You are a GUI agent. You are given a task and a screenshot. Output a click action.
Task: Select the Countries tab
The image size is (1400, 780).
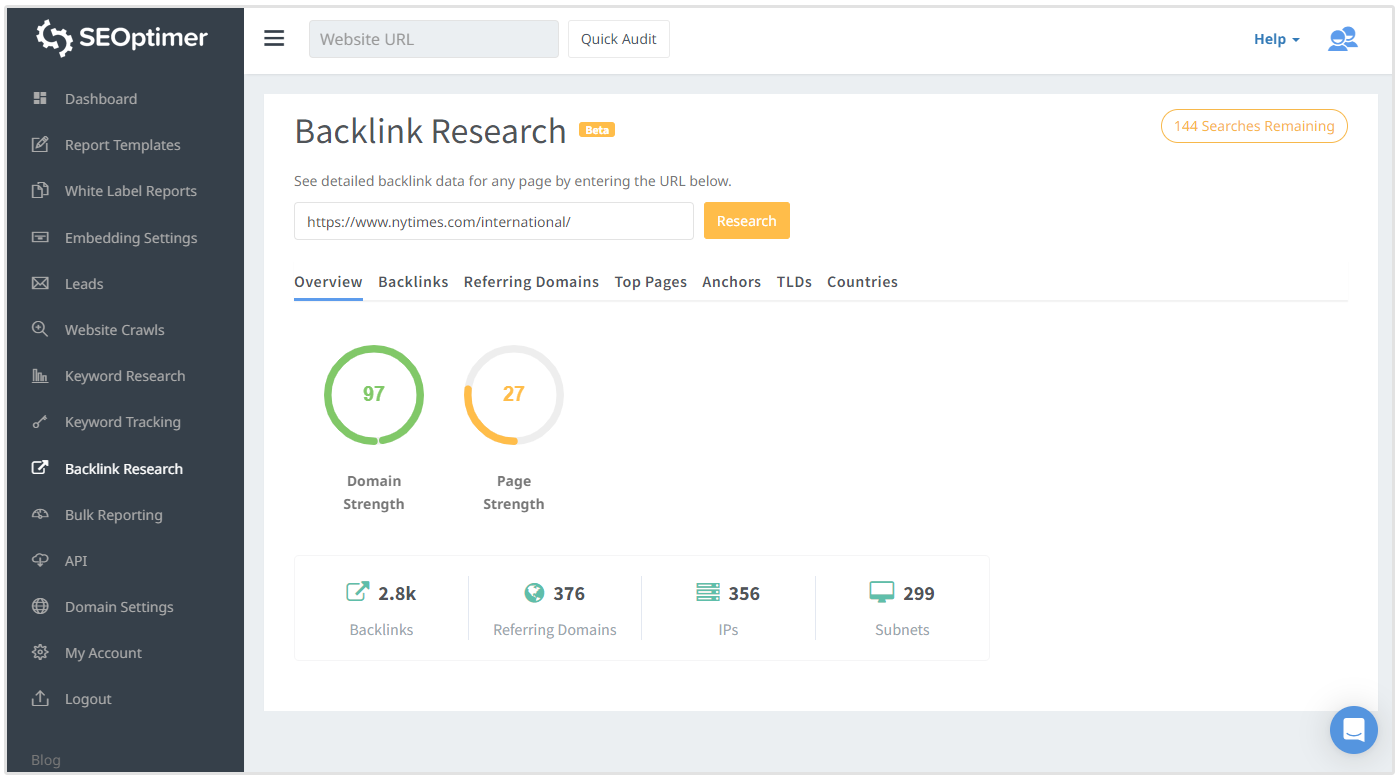(x=862, y=282)
